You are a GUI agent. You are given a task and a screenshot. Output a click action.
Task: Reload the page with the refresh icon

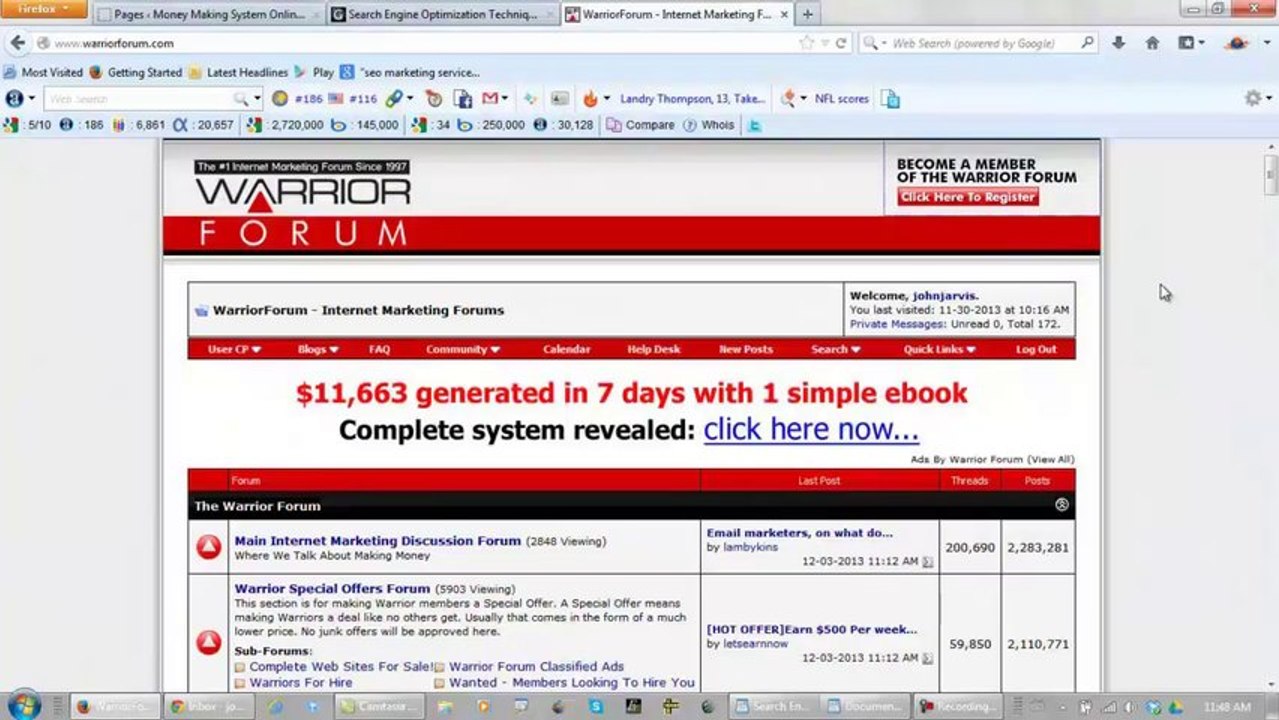841,43
